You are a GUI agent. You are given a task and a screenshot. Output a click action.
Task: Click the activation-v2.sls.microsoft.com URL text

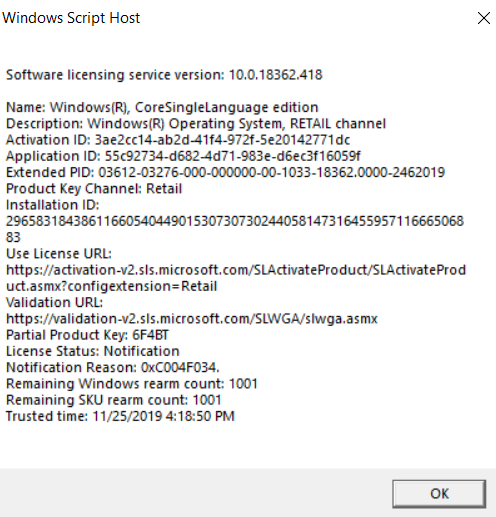point(236,270)
